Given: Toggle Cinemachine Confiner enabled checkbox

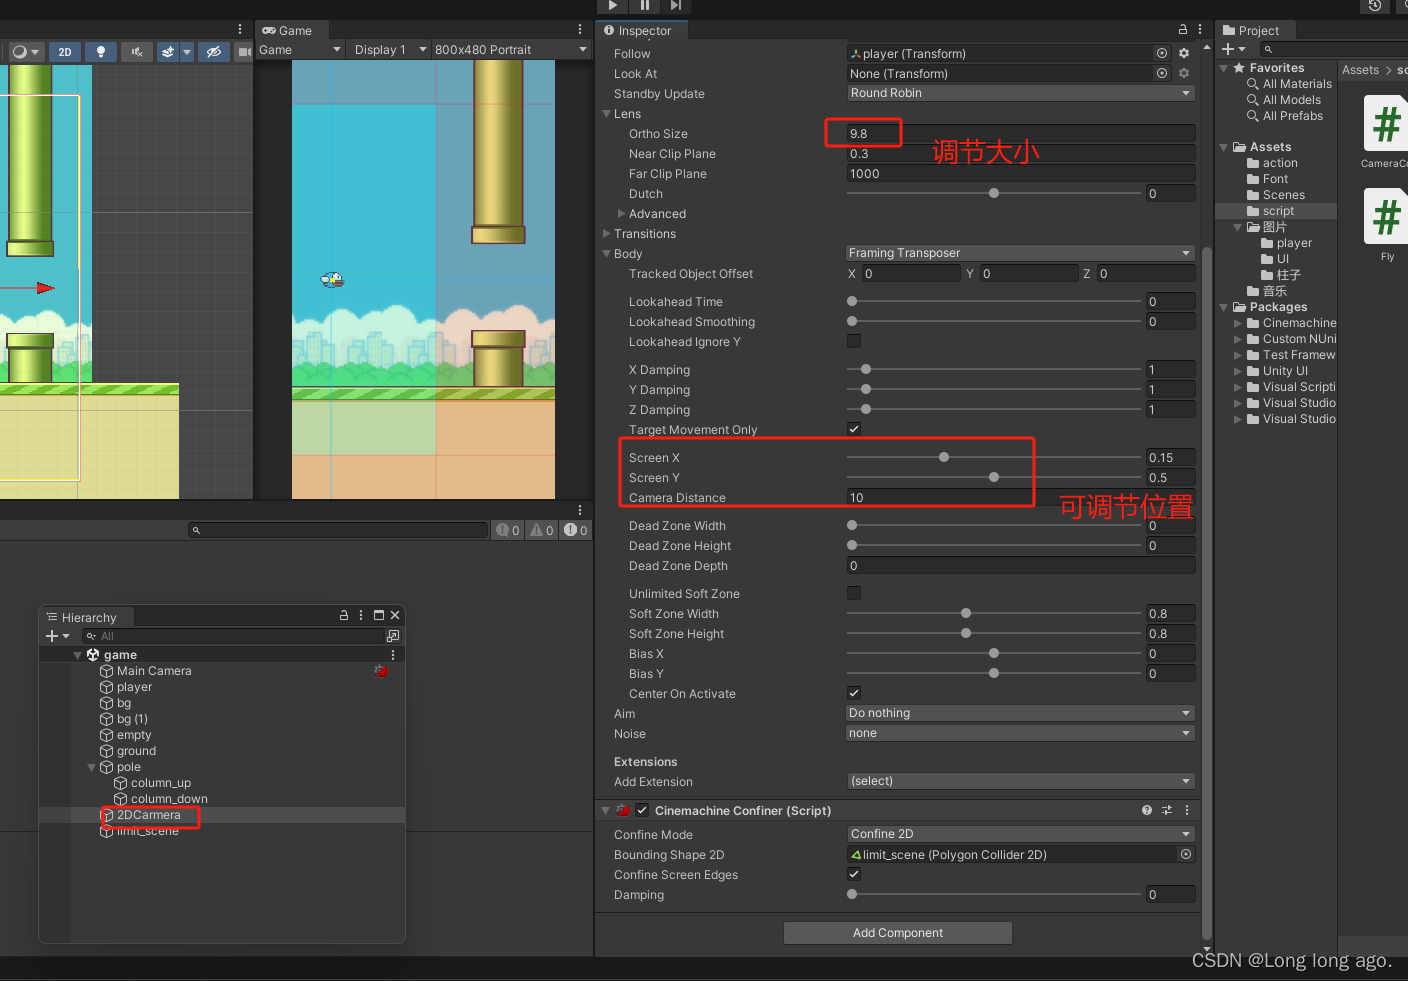Looking at the screenshot, I should click(642, 810).
